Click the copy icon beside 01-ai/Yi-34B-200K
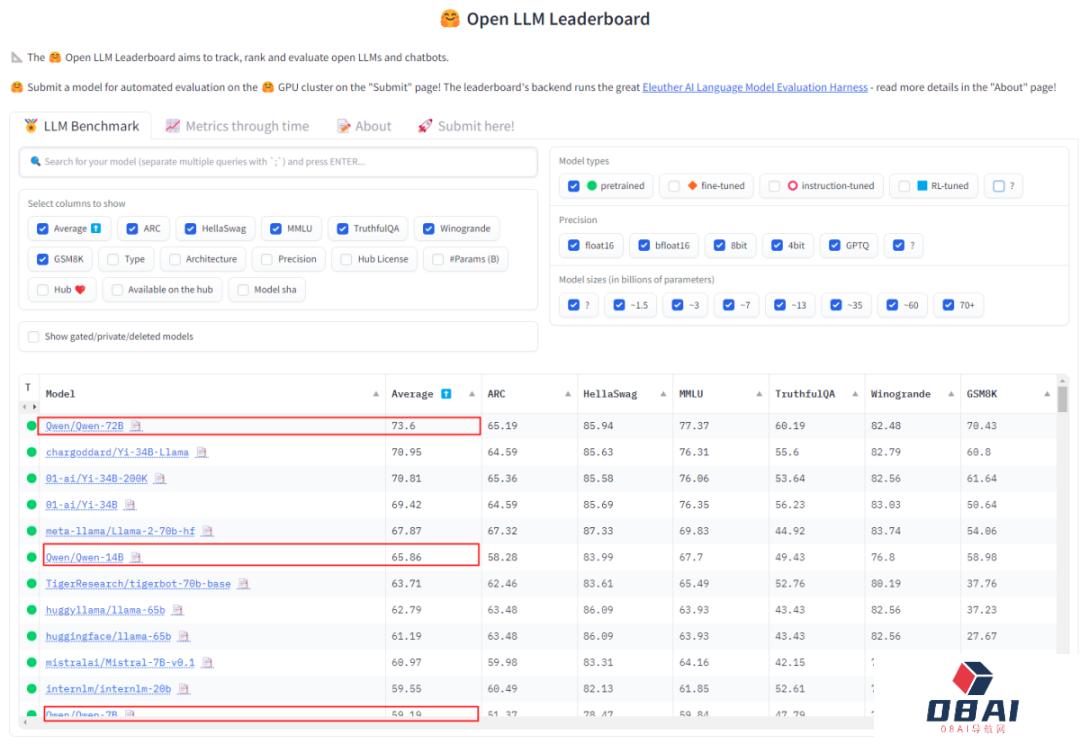The image size is (1080, 744). [x=160, y=479]
